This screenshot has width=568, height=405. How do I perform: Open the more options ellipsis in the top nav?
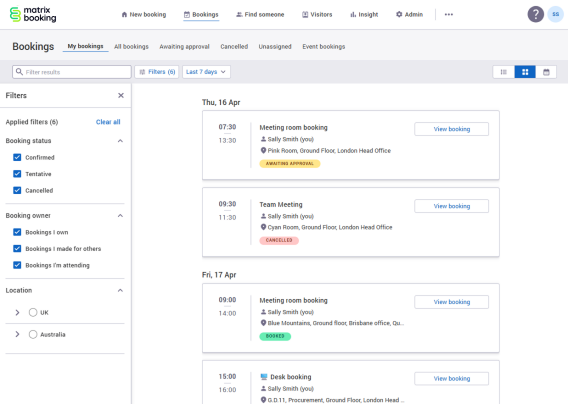448,14
